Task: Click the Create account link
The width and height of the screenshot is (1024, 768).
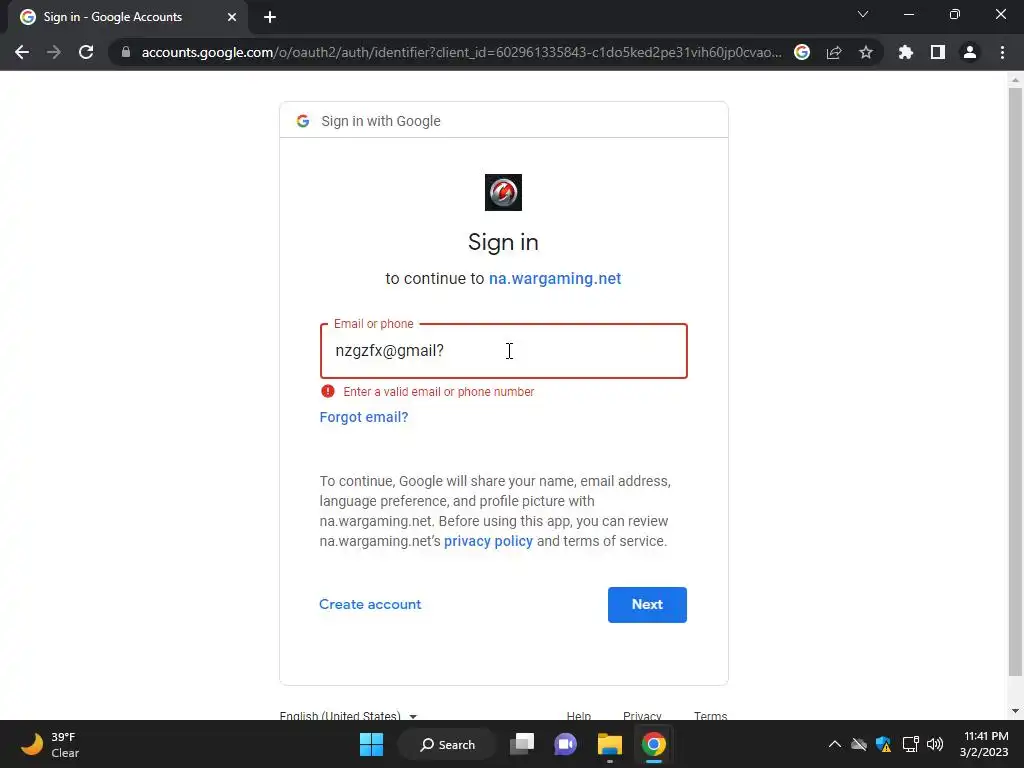Action: pos(370,604)
